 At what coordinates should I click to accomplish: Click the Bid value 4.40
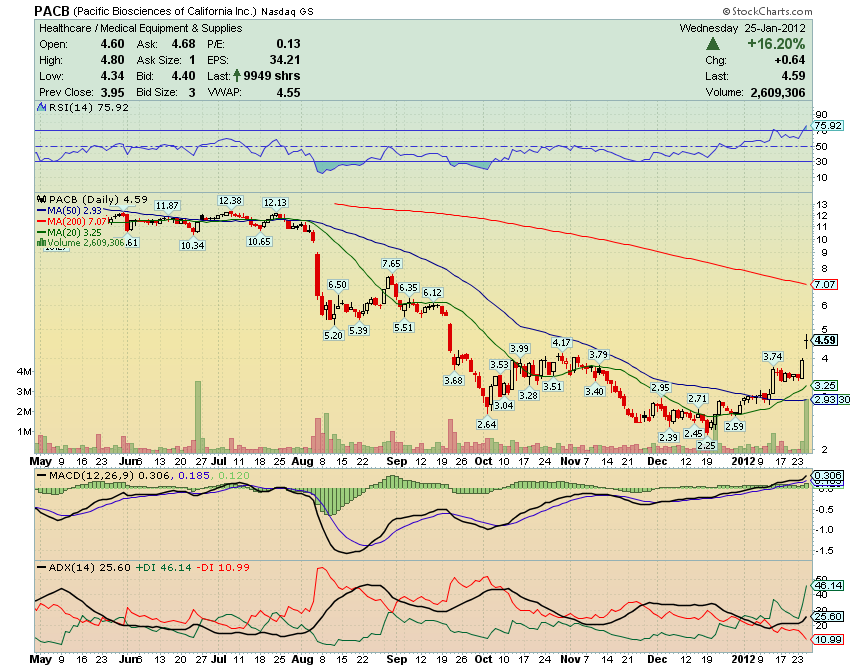[x=183, y=76]
